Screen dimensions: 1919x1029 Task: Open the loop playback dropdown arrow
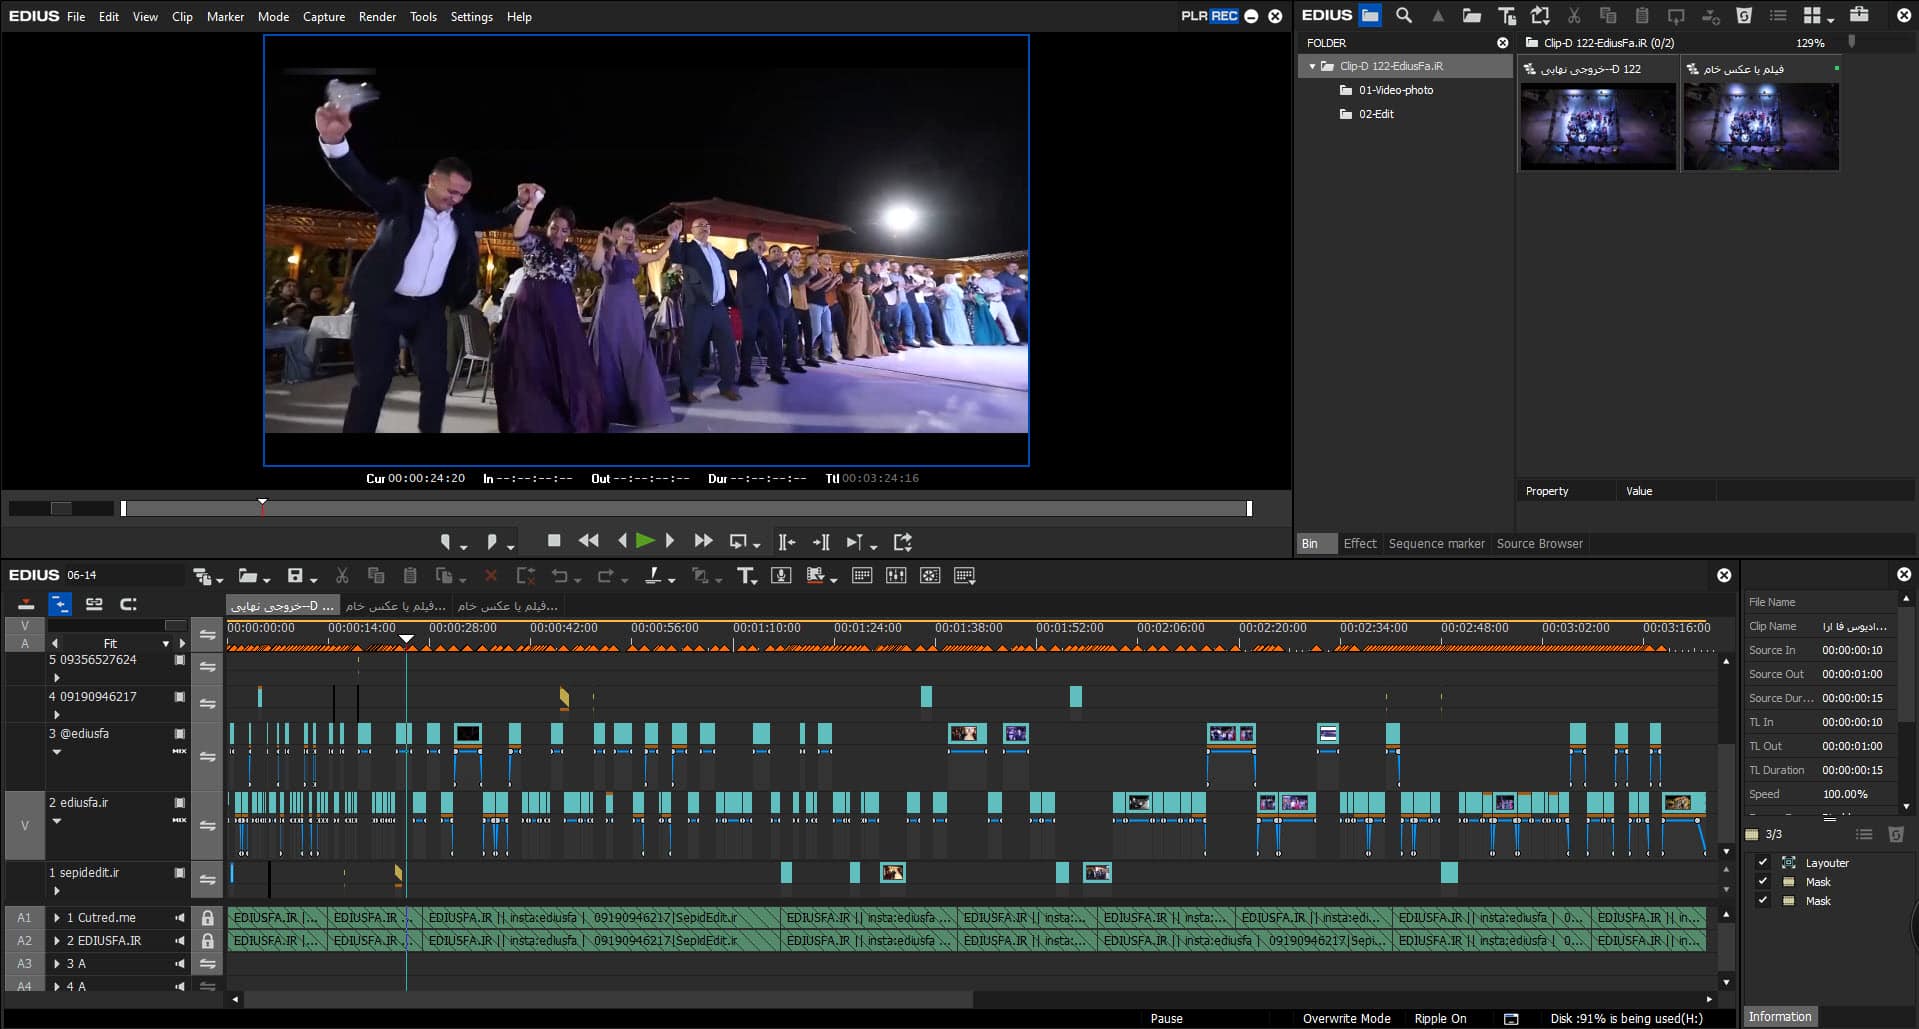(756, 546)
